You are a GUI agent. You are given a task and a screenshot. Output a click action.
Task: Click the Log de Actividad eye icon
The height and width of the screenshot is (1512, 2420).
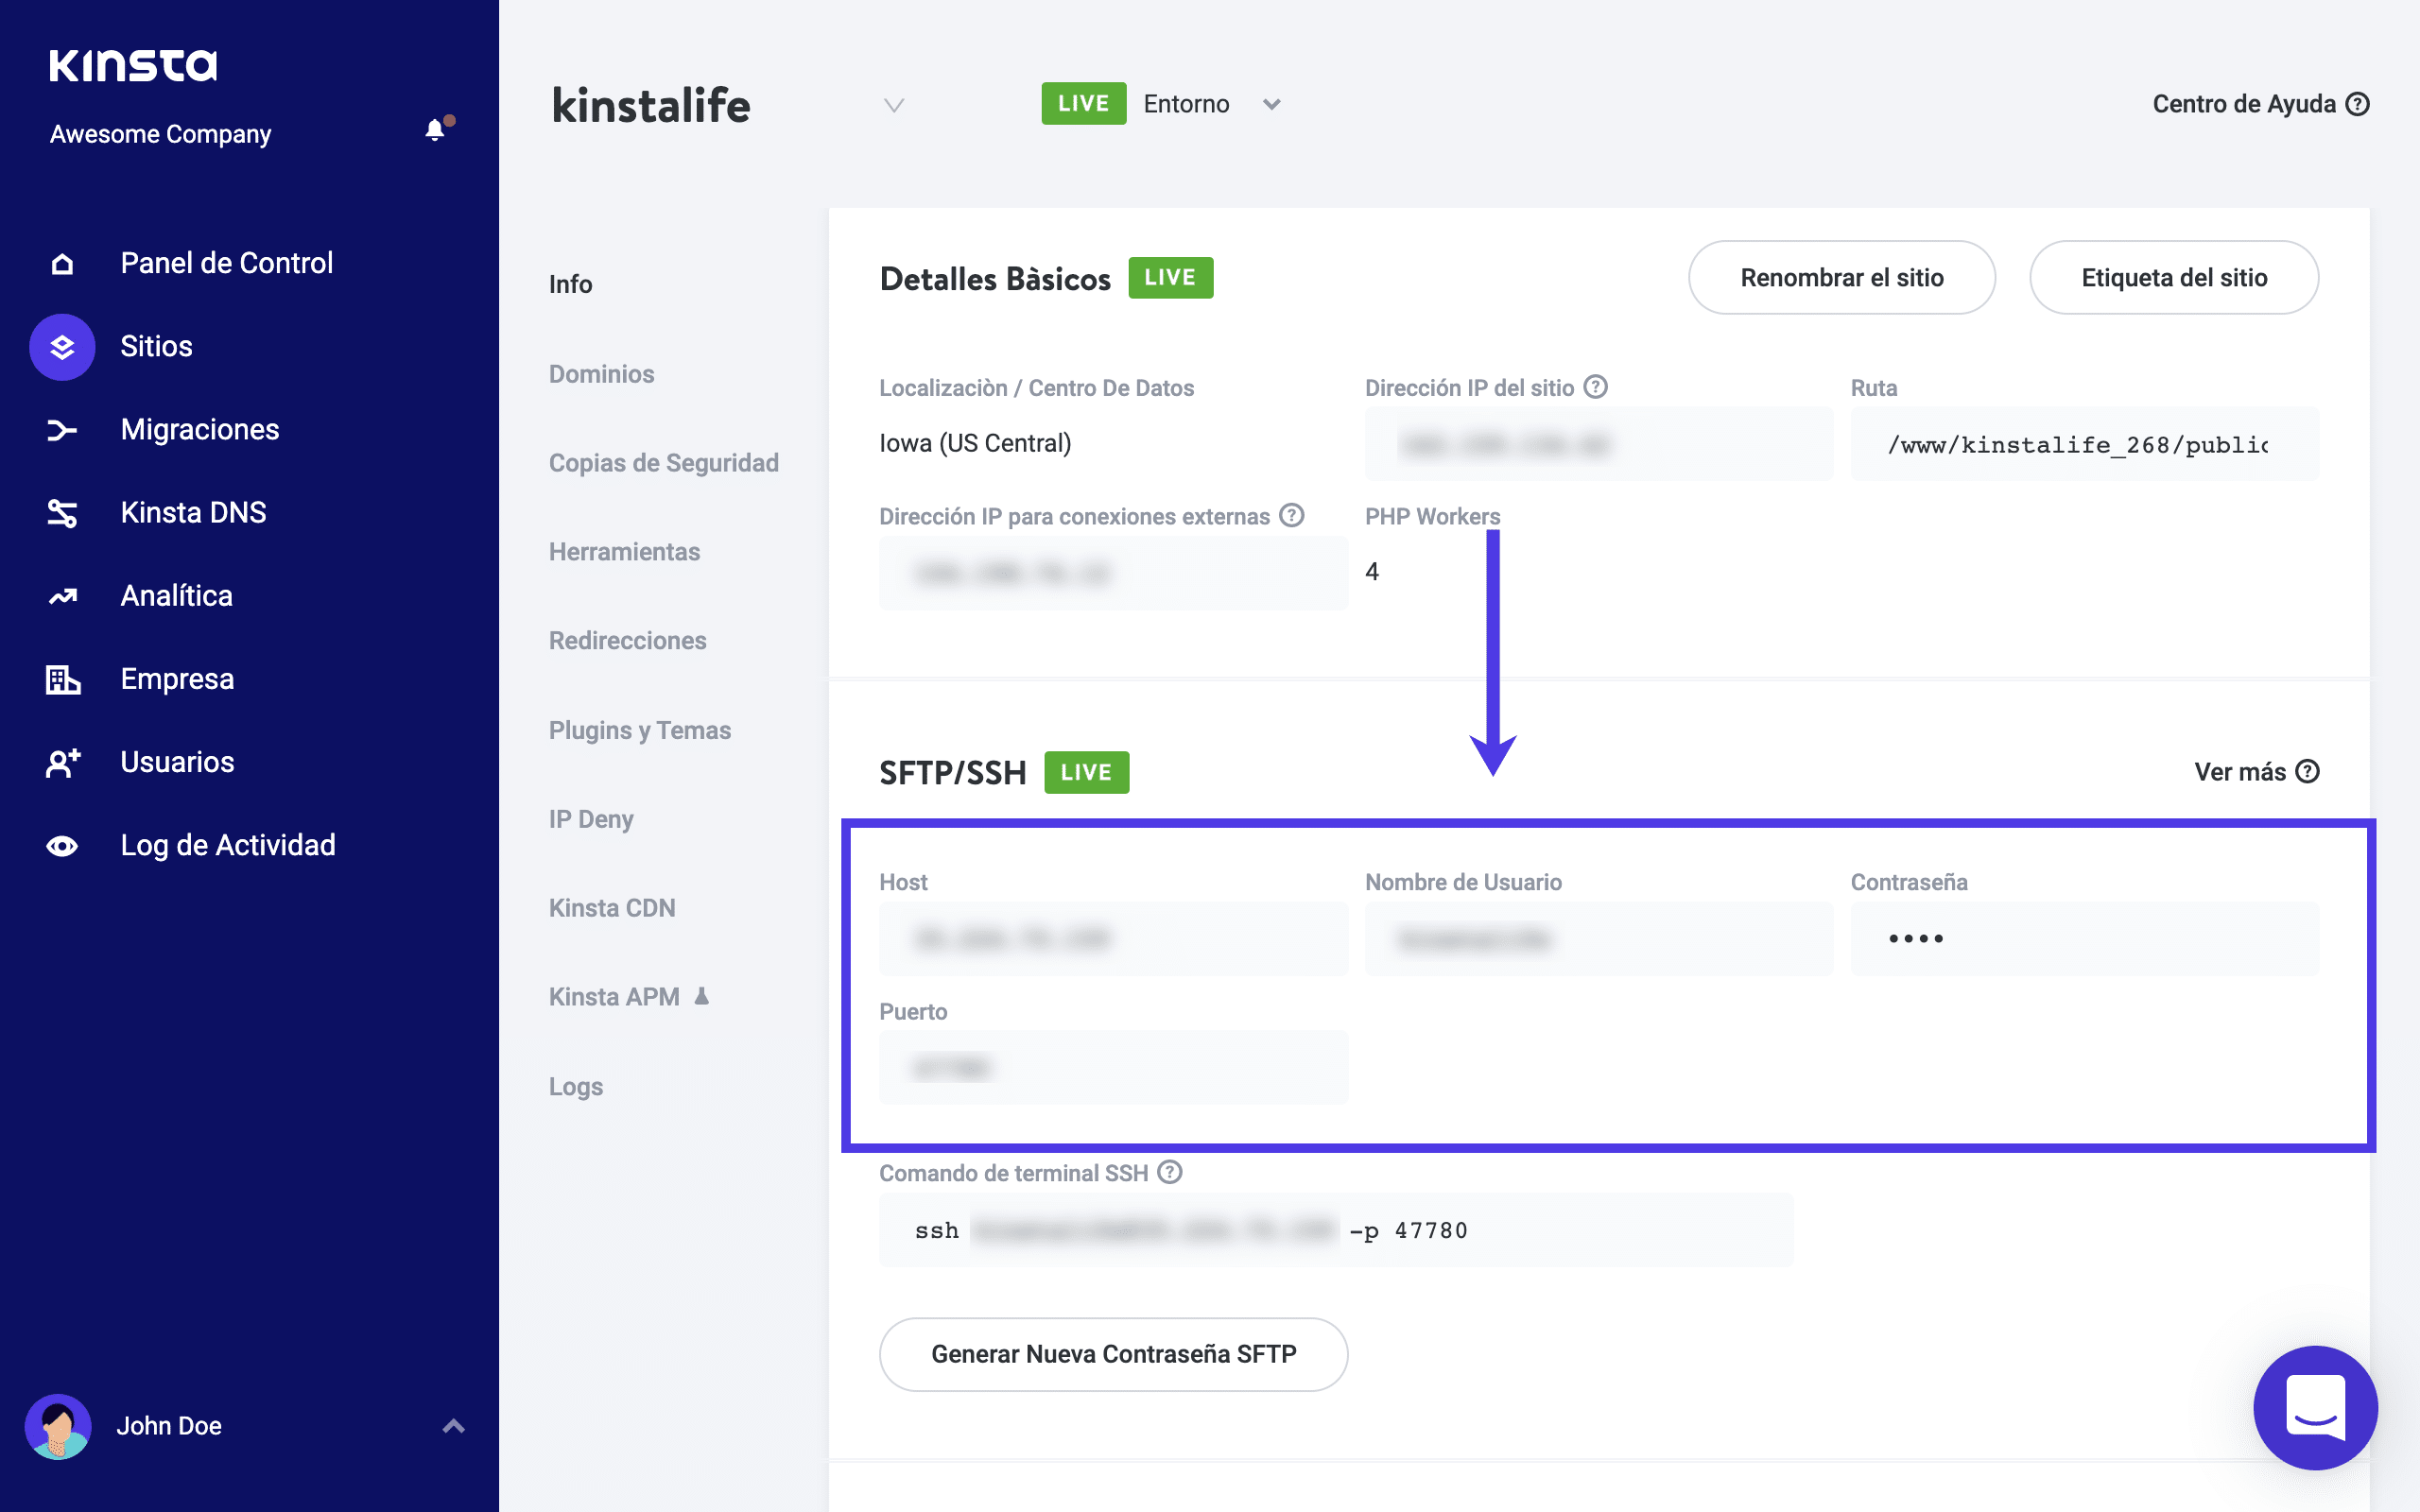pyautogui.click(x=62, y=846)
